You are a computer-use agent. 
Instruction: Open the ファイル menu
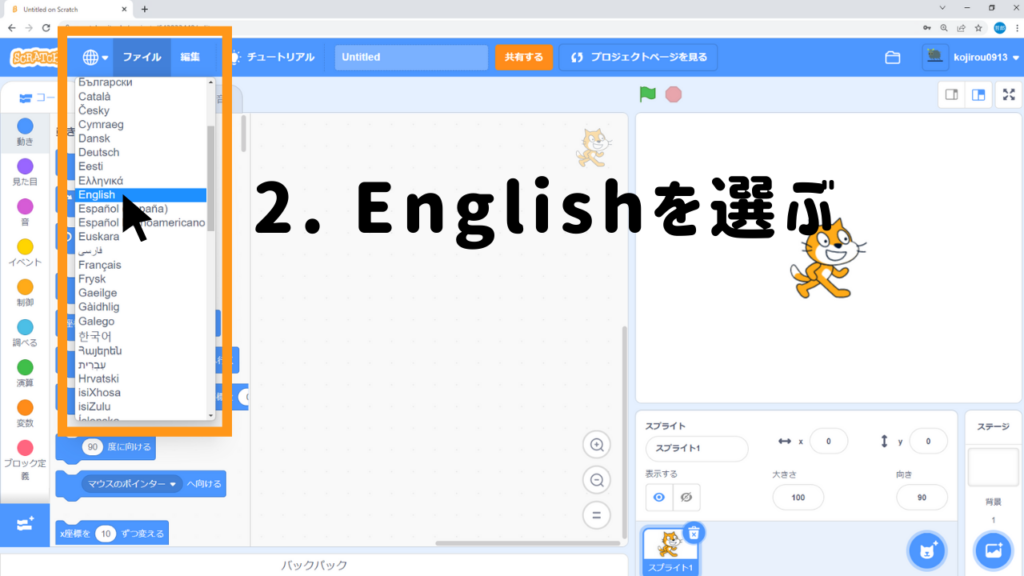[142, 57]
